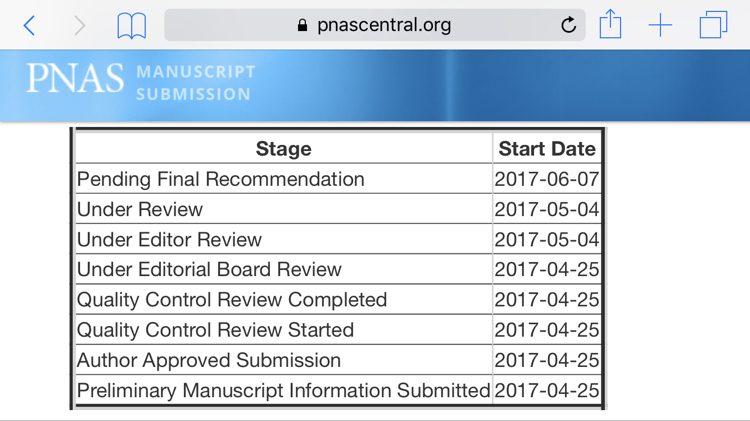Open the share sheet icon
This screenshot has height=421, width=750.
(610, 25)
